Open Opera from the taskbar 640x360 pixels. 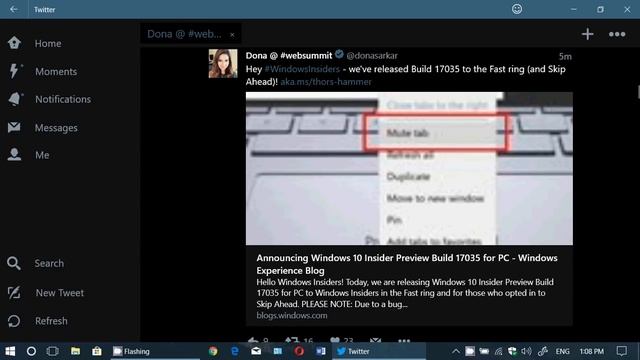(x=299, y=351)
